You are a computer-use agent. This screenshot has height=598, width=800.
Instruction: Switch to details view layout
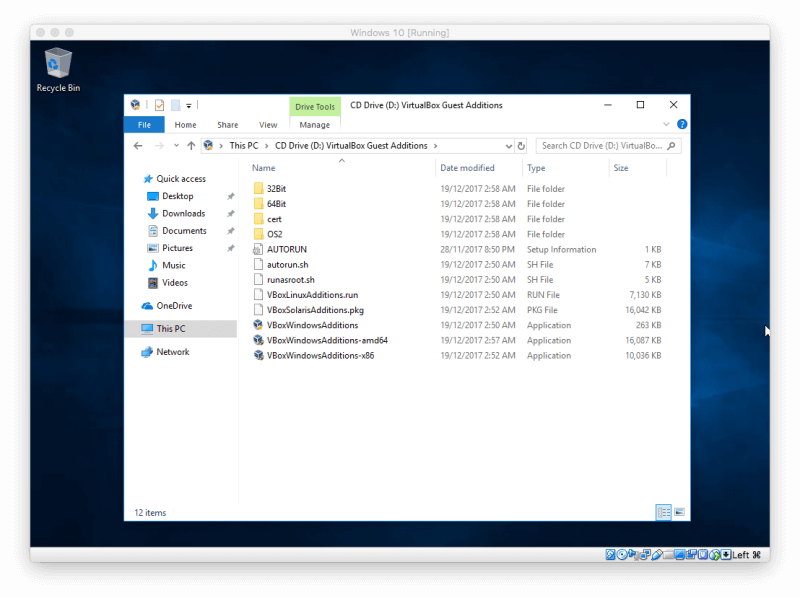[664, 512]
